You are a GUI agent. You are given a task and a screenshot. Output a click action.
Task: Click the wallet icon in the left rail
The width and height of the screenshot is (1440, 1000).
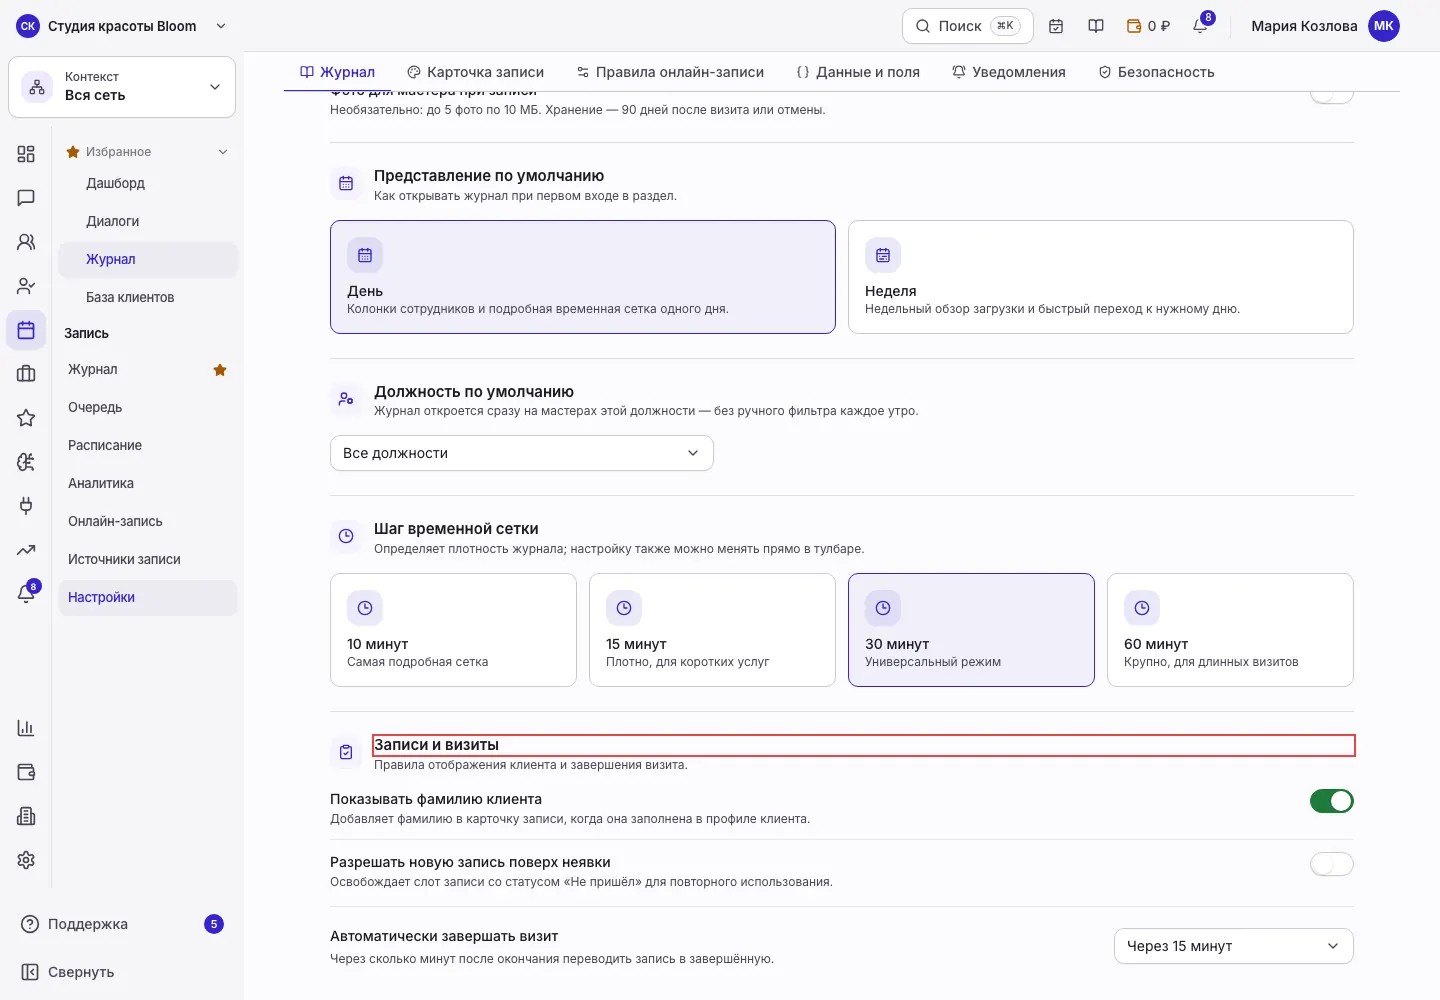click(x=26, y=772)
